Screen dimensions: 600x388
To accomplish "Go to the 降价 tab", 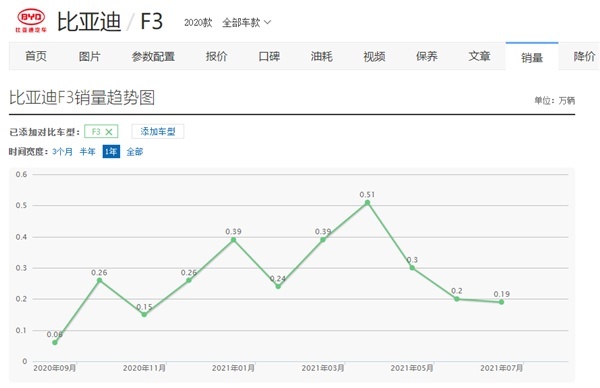I will click(584, 56).
